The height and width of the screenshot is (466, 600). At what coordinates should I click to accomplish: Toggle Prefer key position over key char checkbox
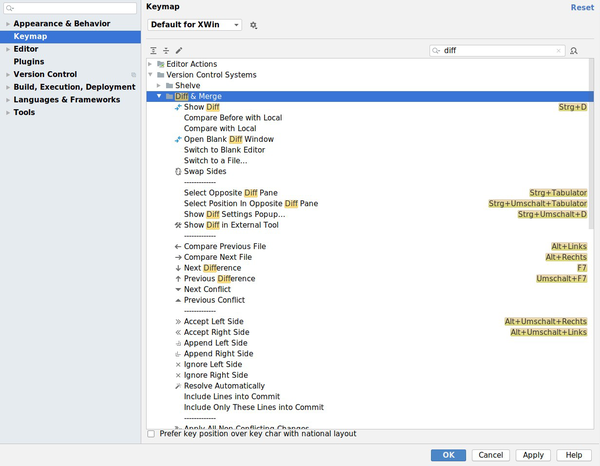click(x=151, y=433)
